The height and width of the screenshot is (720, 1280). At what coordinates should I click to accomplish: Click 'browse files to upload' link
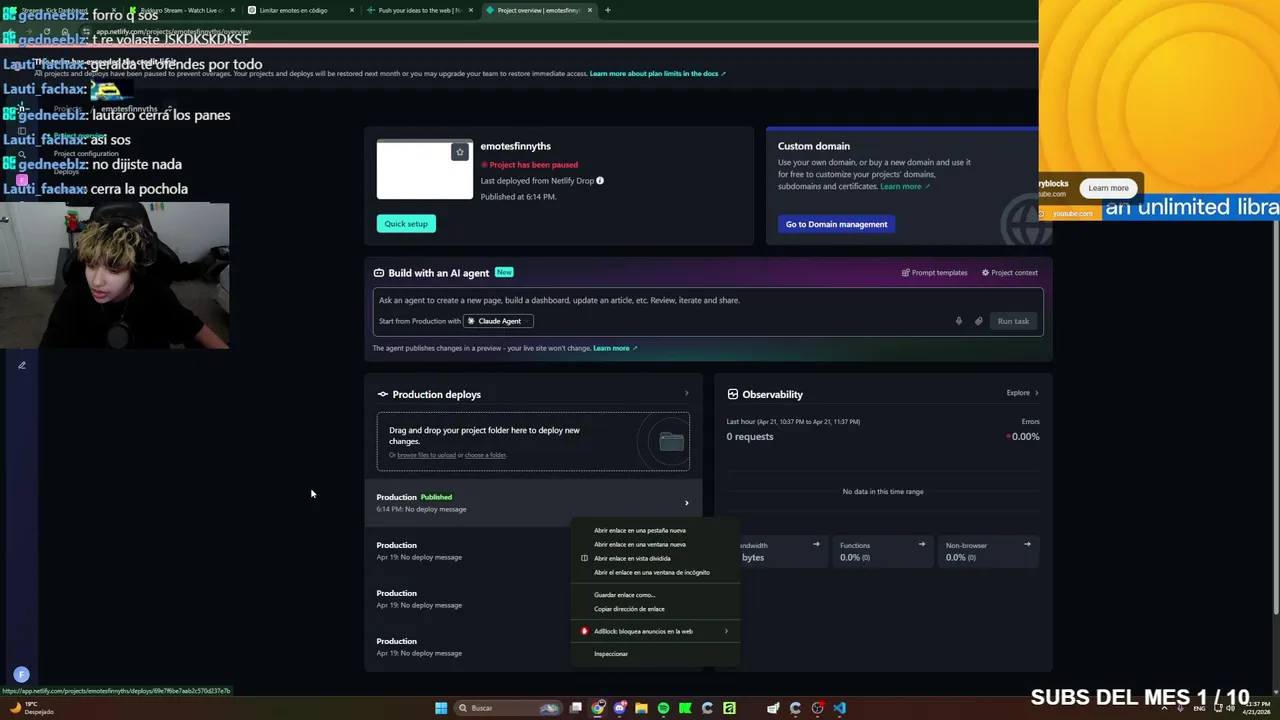pyautogui.click(x=426, y=455)
